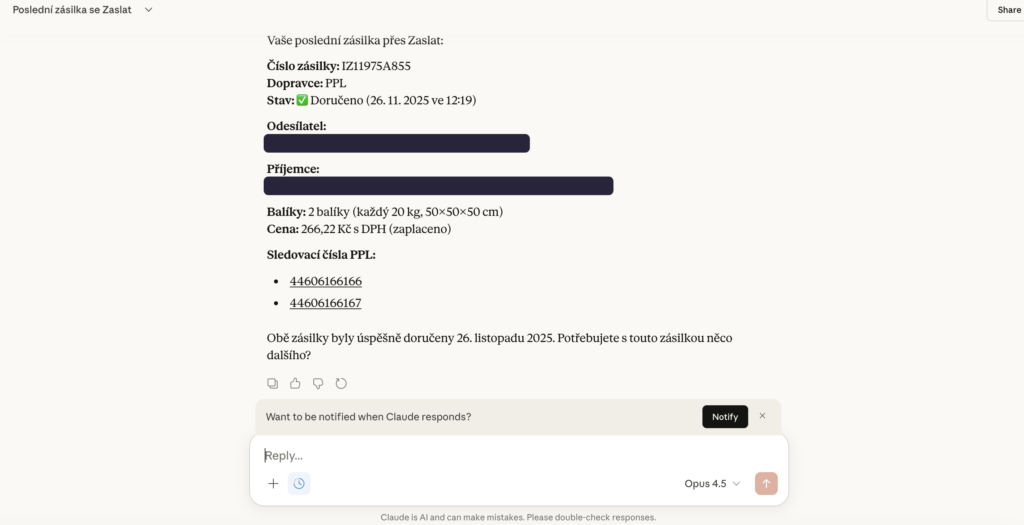Focus the Reply input field
This screenshot has height=525, width=1024.
(x=519, y=455)
